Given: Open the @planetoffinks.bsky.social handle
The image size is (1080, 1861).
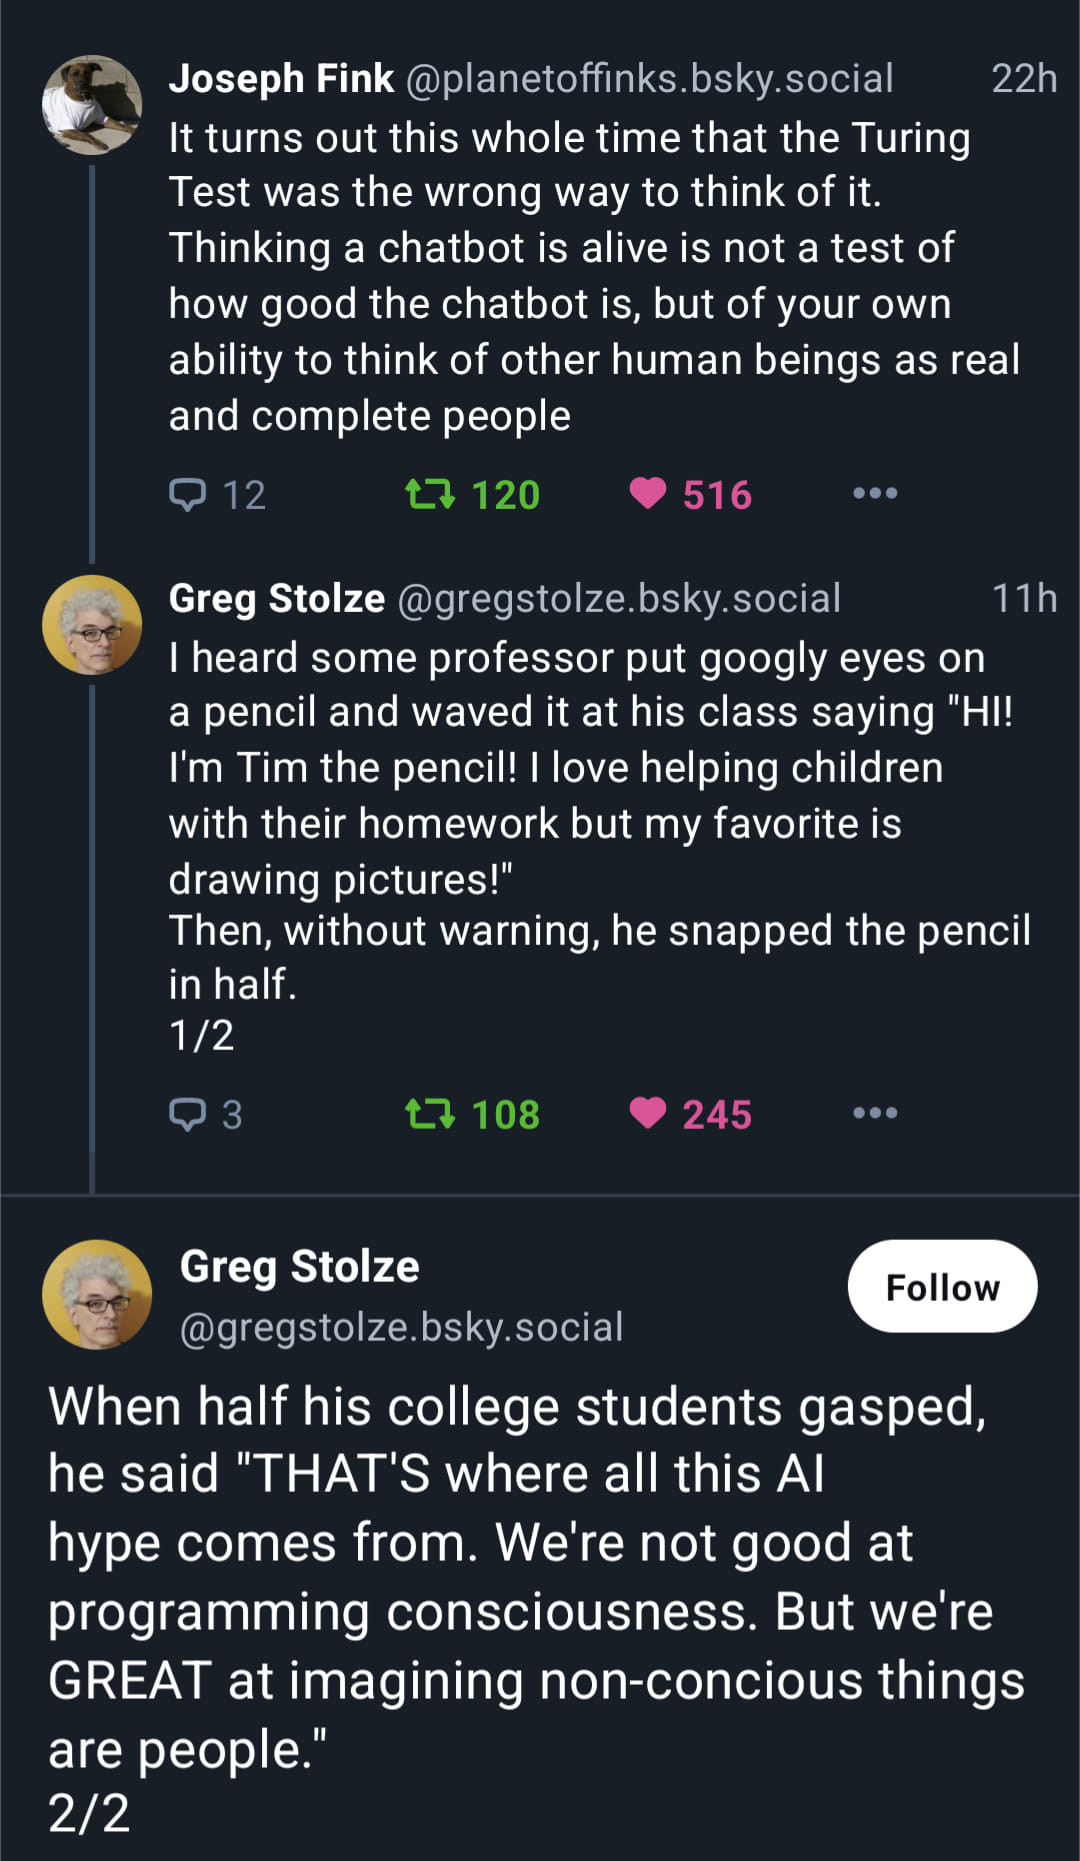Looking at the screenshot, I should [x=649, y=79].
